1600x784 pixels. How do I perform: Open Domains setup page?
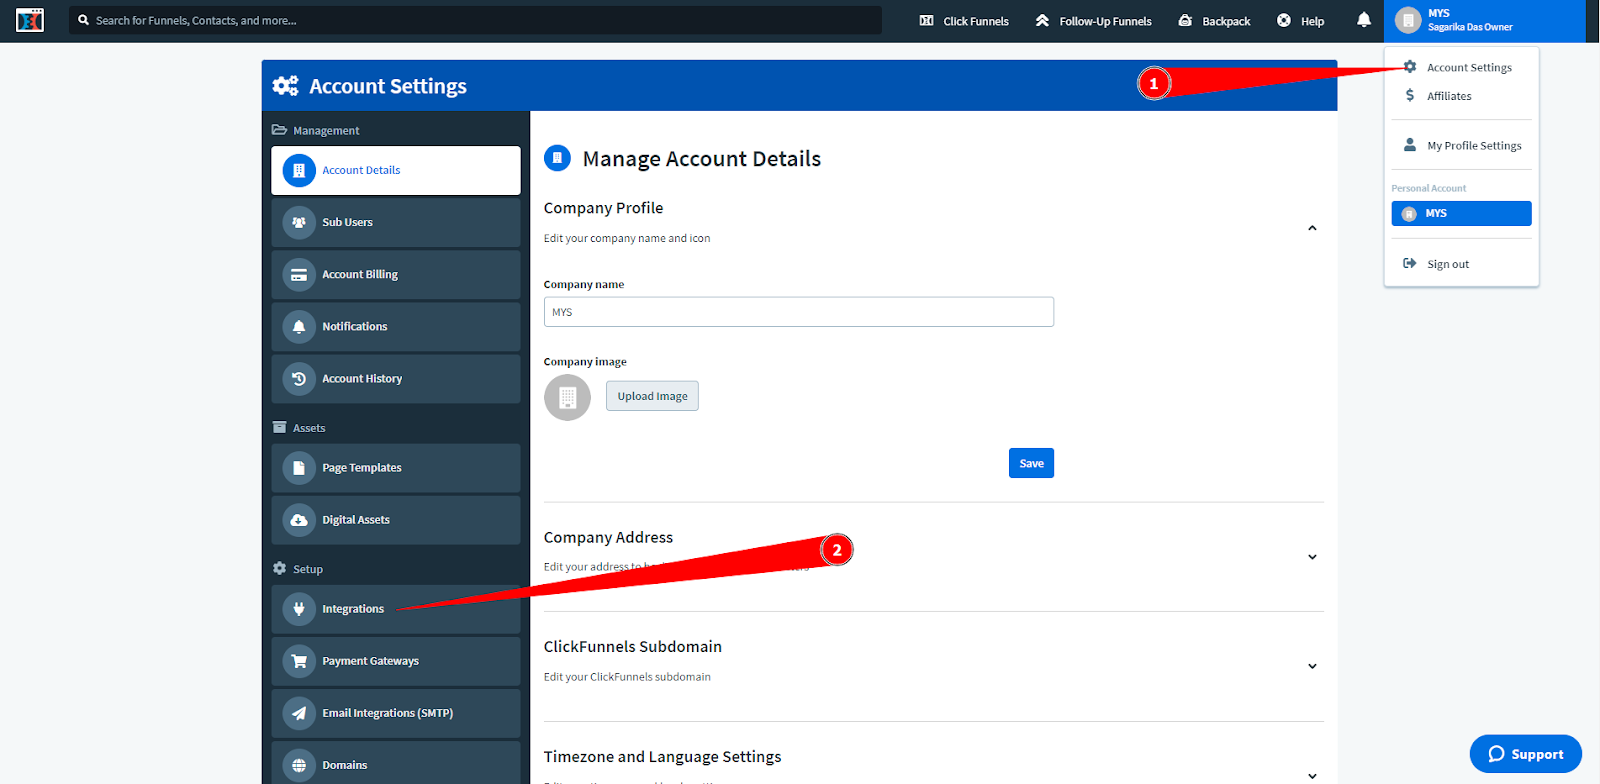(396, 763)
